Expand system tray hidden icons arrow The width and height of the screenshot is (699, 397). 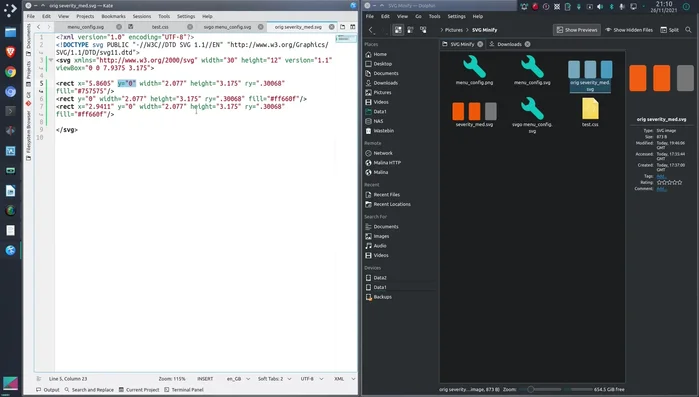click(644, 7)
